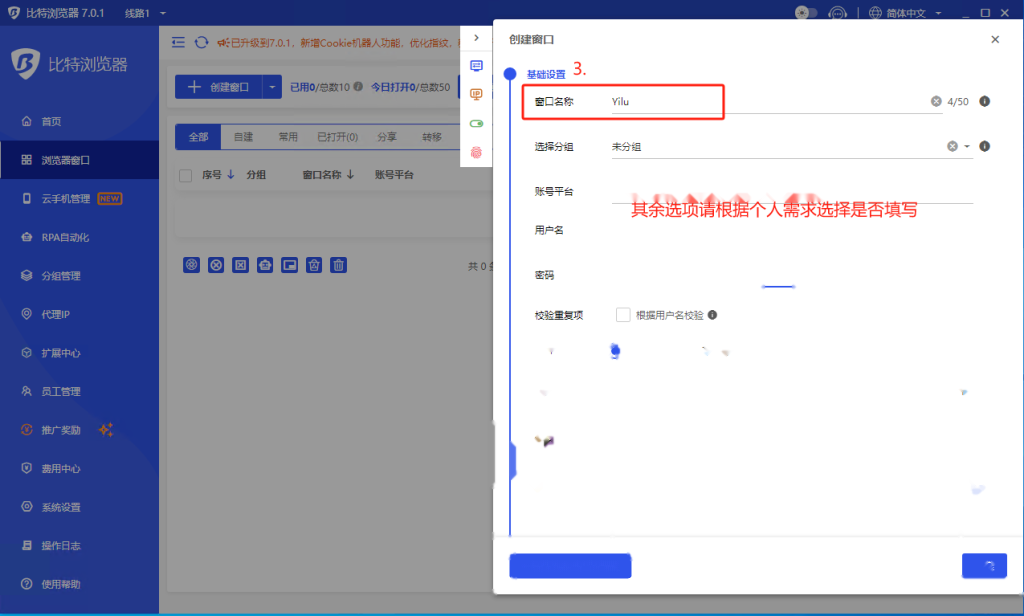Click the blue monitor icon in the side strip
Screen dimensions: 1024x616
476,66
